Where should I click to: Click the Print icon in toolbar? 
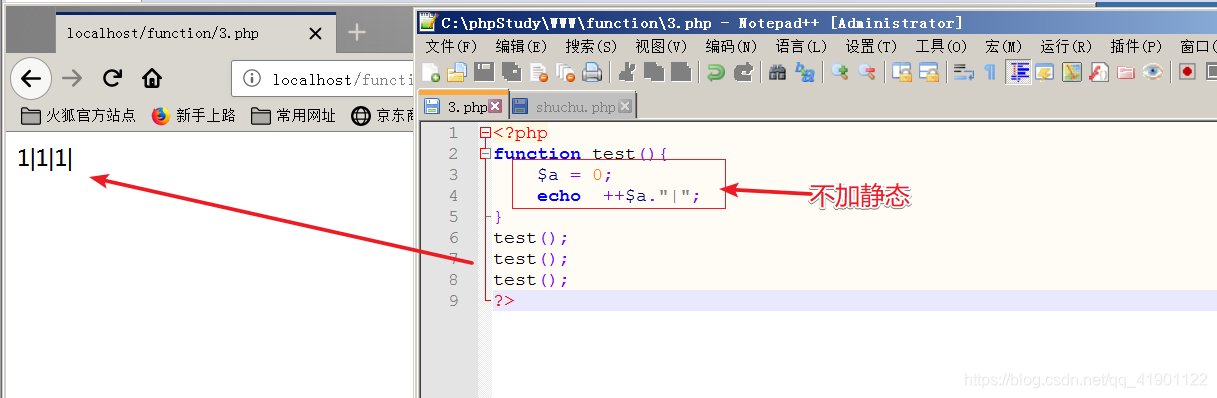(592, 72)
